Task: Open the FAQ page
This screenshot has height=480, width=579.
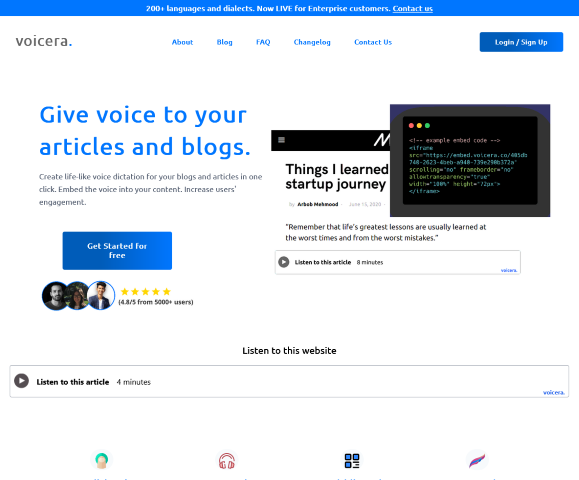Action: (x=263, y=42)
